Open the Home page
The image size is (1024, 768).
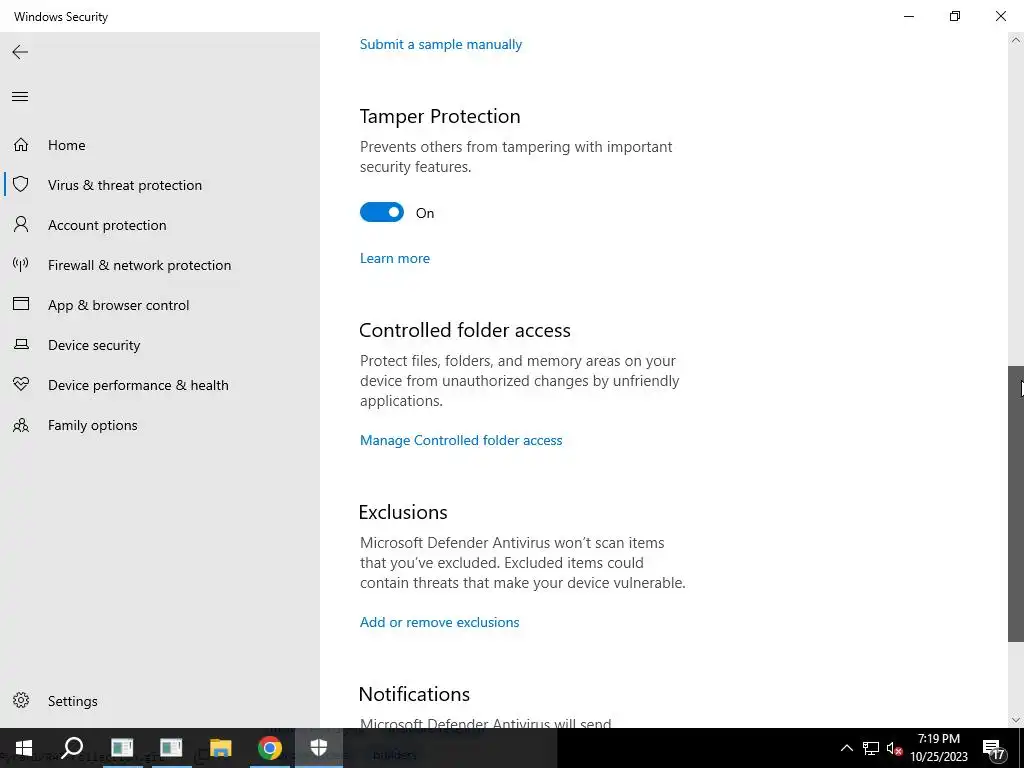pyautogui.click(x=67, y=145)
